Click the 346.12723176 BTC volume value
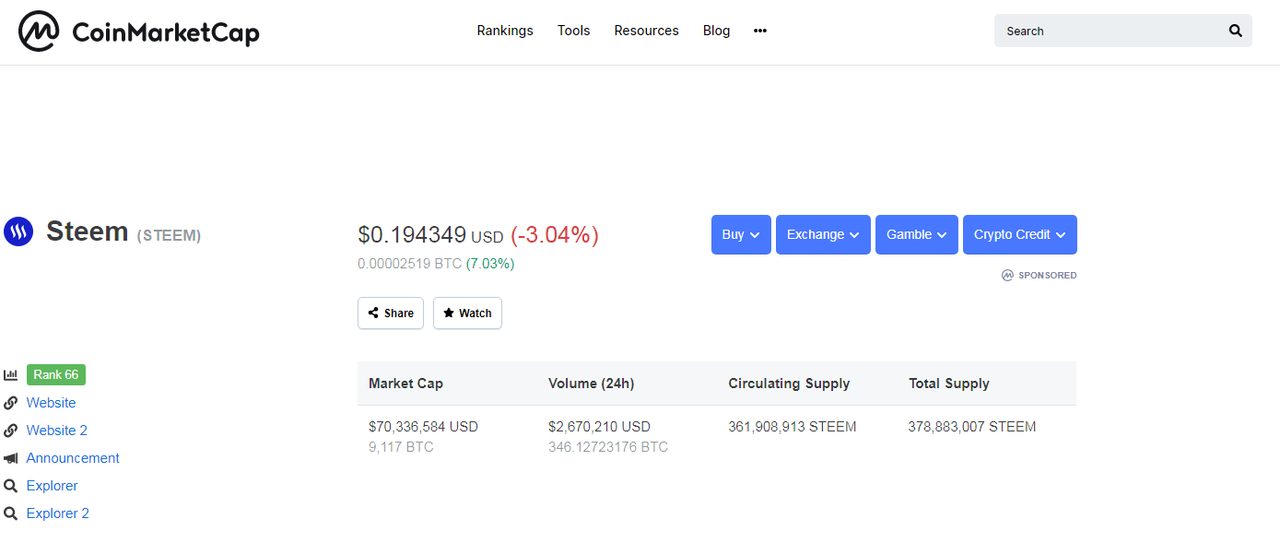 tap(608, 447)
